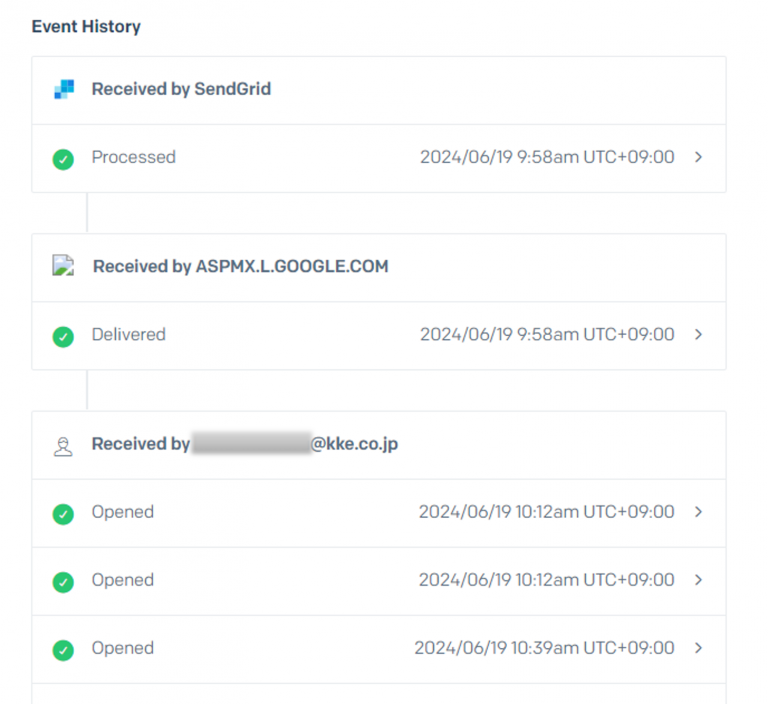
Task: Click the green check on the first Opened event
Action: pos(63,514)
